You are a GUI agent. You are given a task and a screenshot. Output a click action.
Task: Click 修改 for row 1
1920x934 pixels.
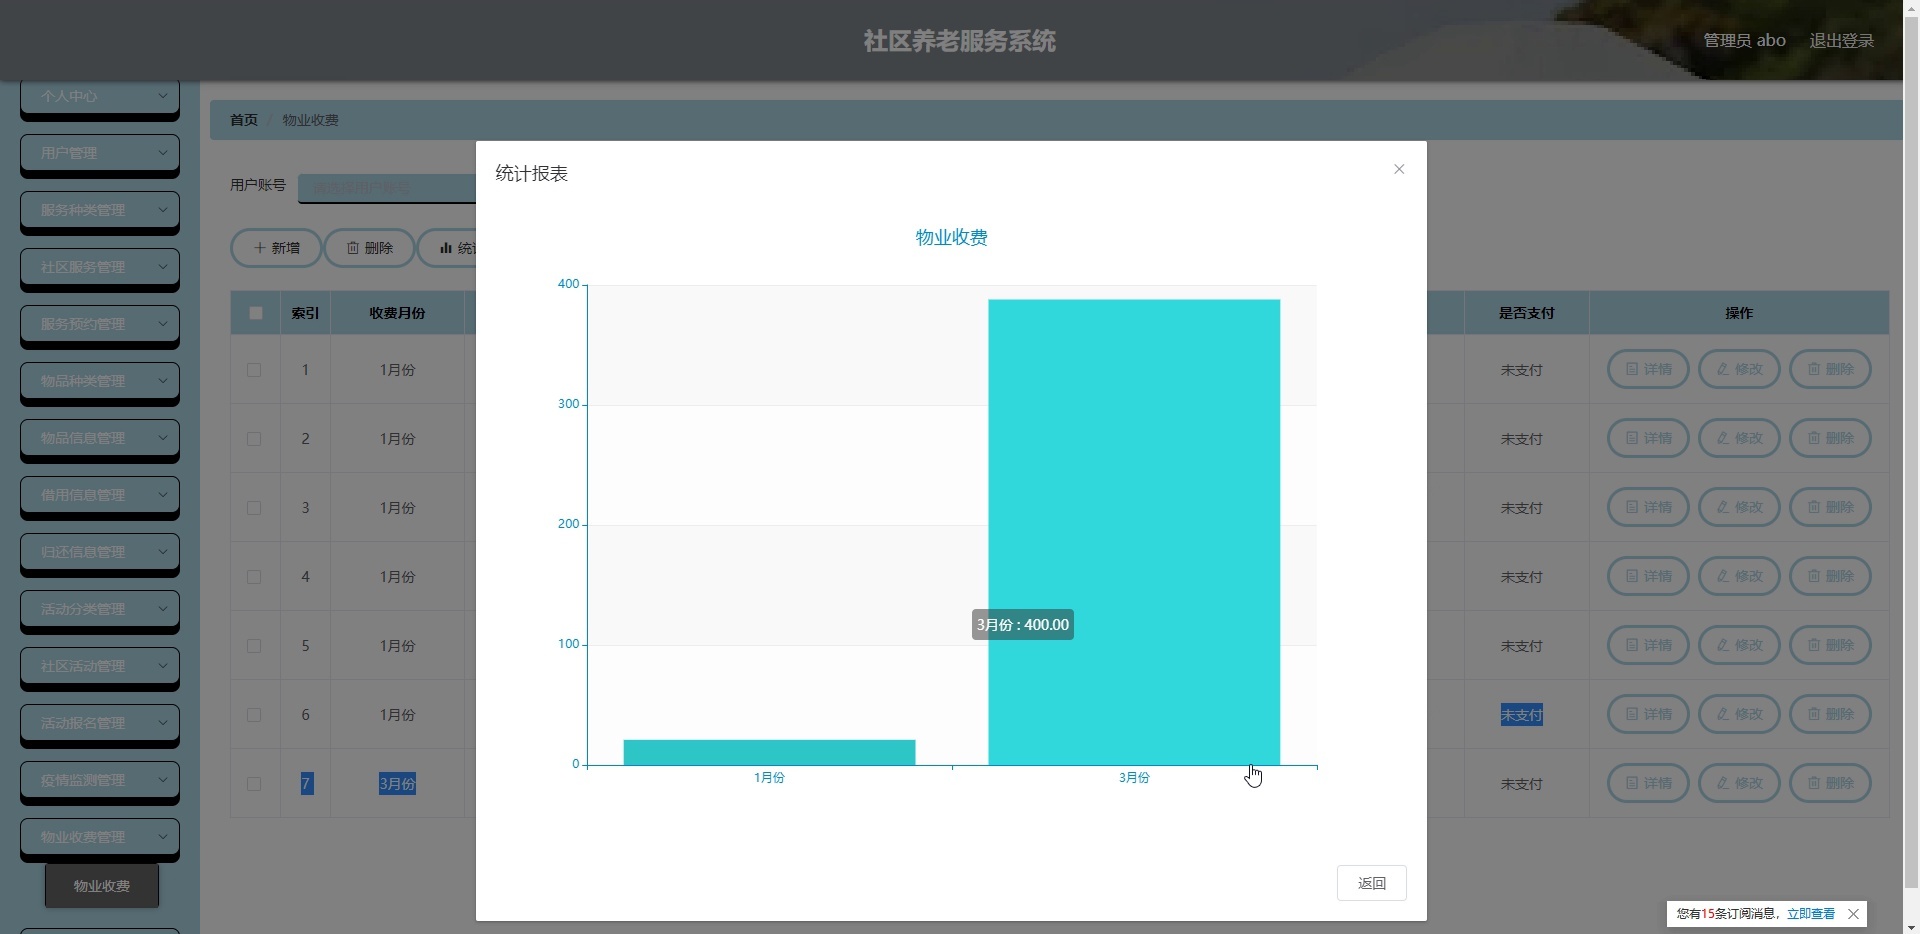coord(1739,369)
